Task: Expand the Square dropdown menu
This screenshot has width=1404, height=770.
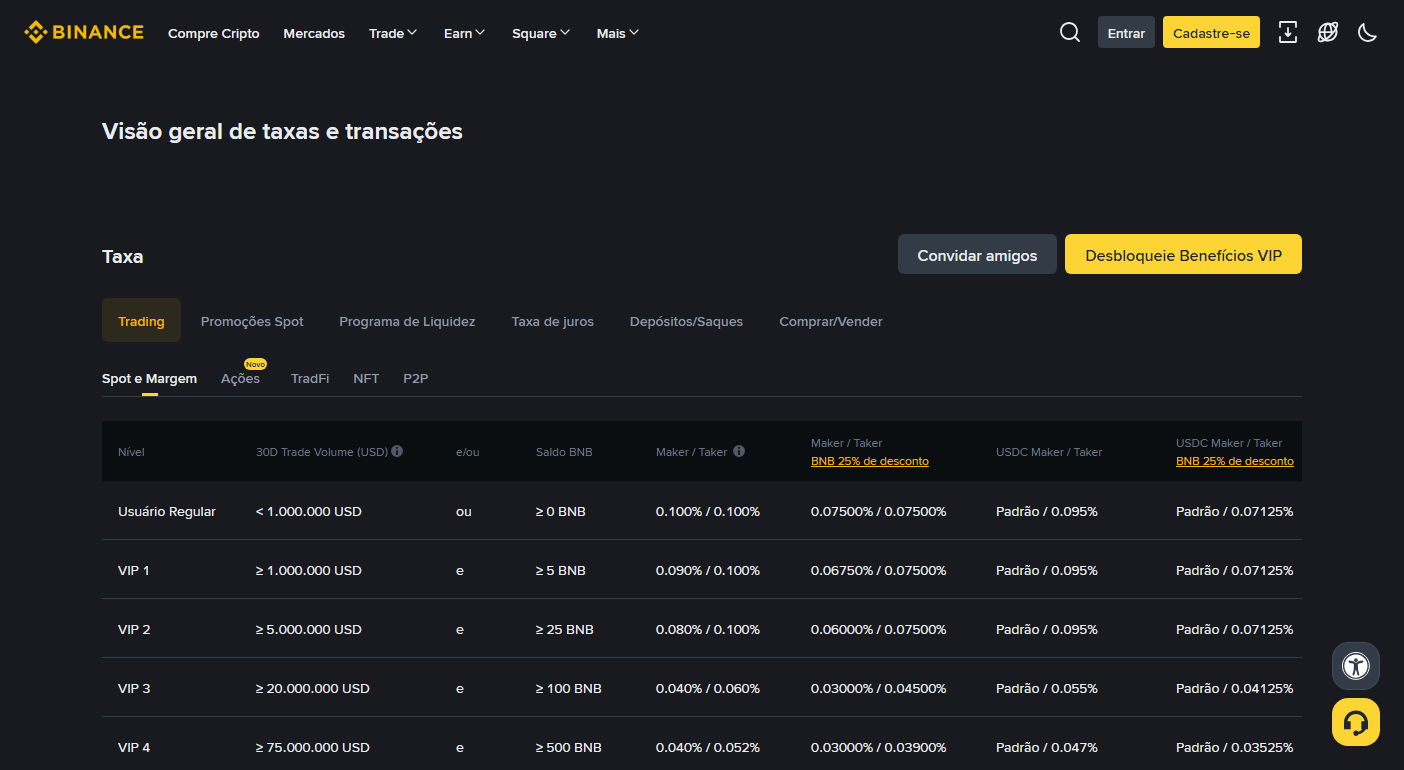Action: coord(541,33)
